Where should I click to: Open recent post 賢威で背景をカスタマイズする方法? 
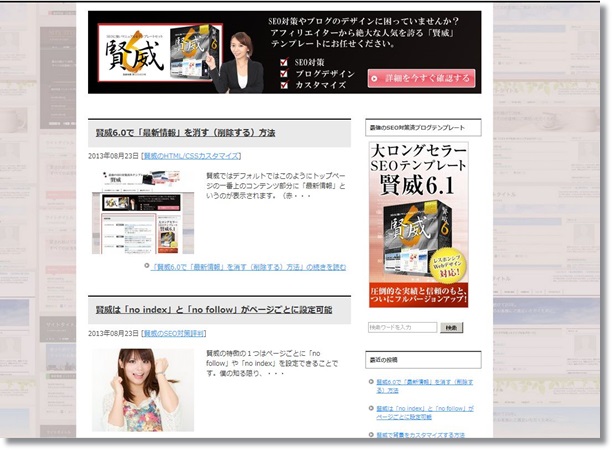(420, 435)
